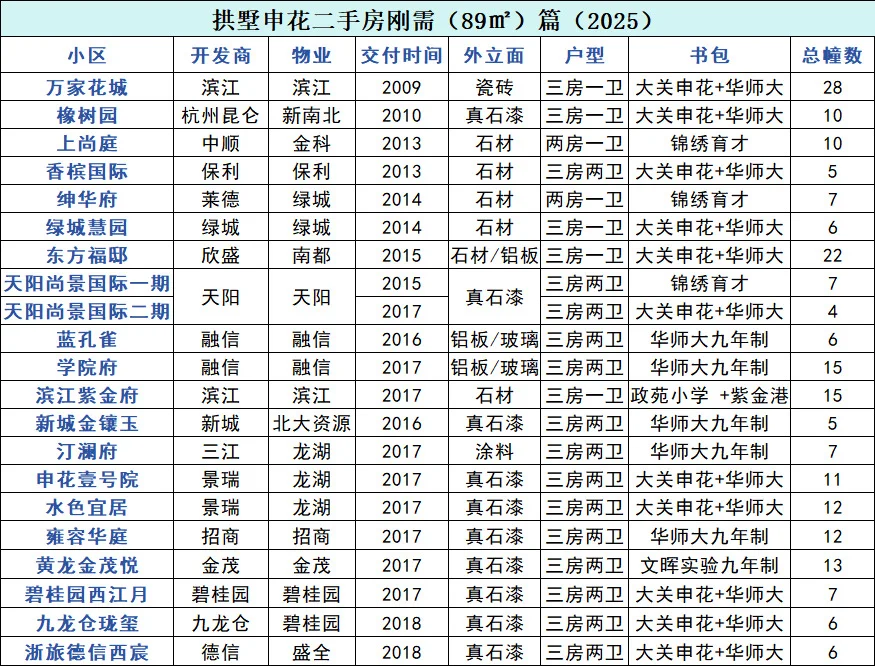This screenshot has height=666, width=875.
Task: Click the building count 11 cell
Action: point(833,479)
